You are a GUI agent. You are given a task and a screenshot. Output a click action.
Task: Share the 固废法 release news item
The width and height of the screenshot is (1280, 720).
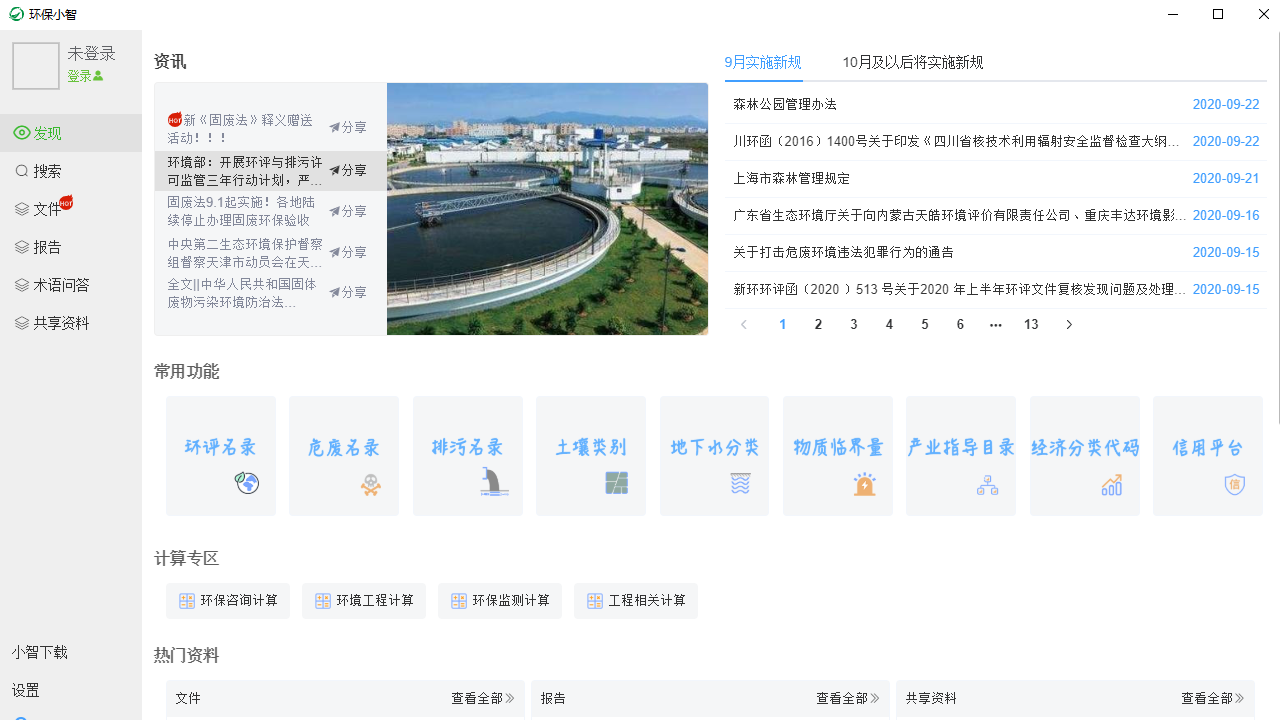tap(347, 211)
